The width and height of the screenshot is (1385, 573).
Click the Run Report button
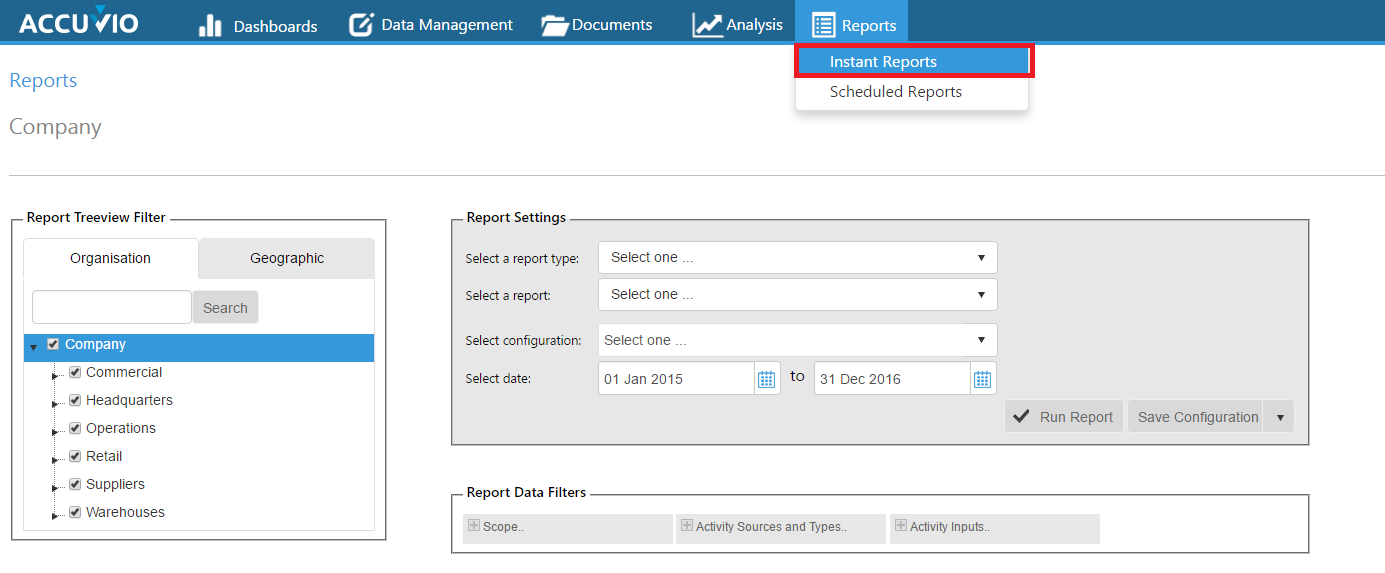(x=1065, y=417)
